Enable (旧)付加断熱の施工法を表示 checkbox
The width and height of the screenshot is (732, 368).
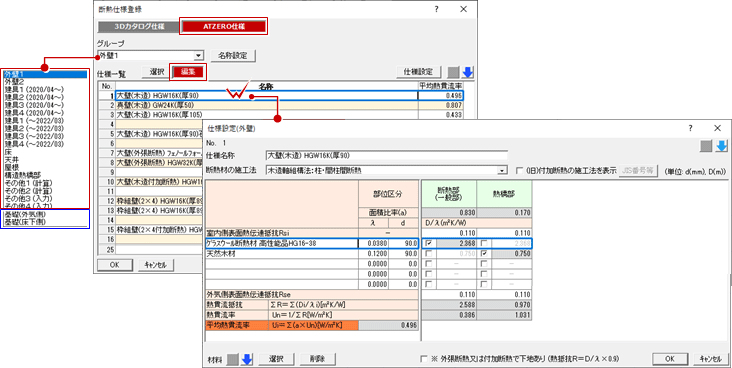tap(519, 171)
